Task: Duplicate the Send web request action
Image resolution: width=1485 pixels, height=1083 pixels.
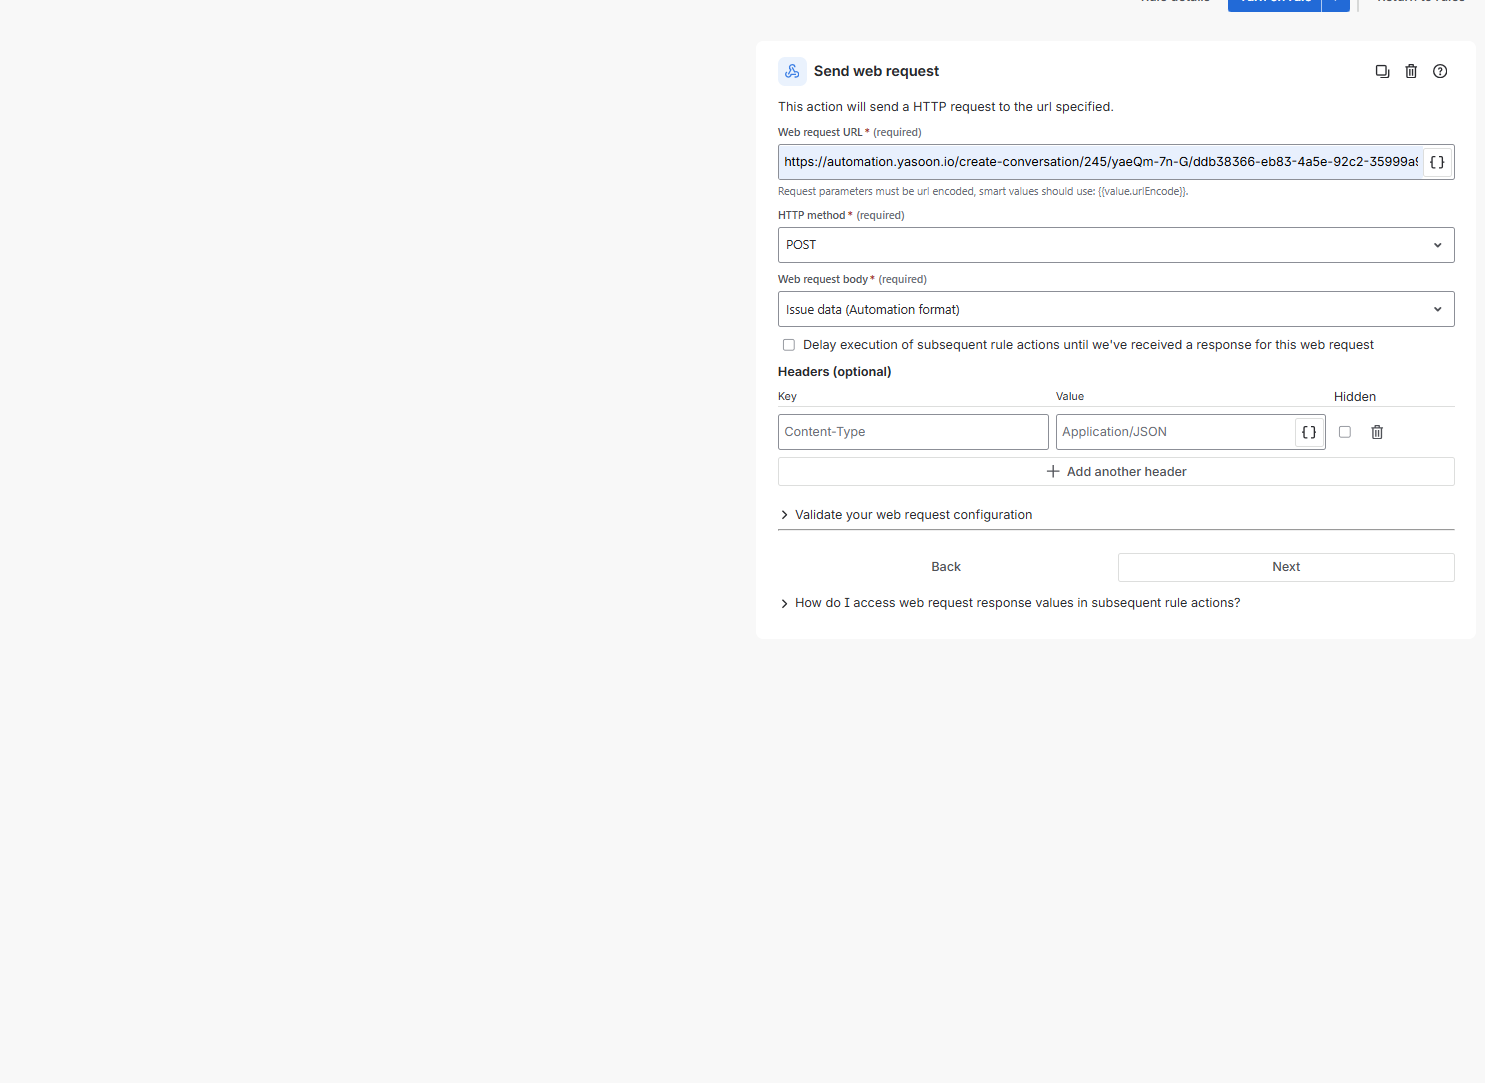Action: click(1382, 71)
